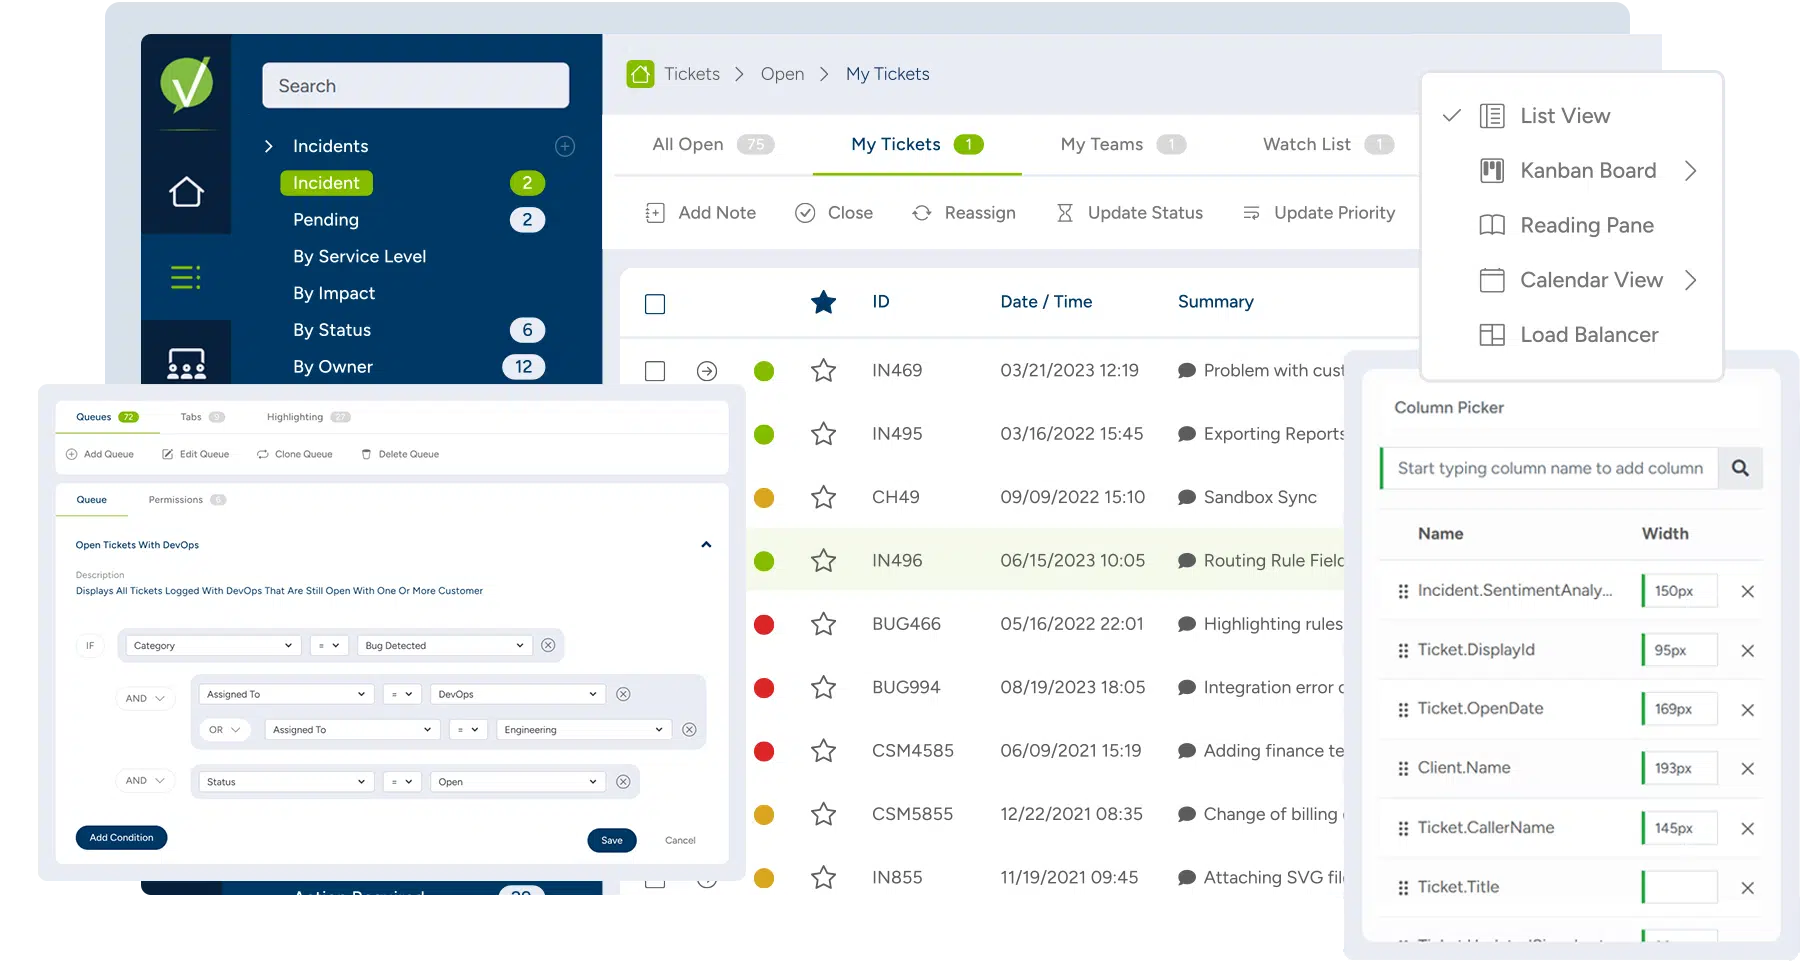Image resolution: width=1800 pixels, height=965 pixels.
Task: Open the Permissions tab
Action: (x=187, y=500)
